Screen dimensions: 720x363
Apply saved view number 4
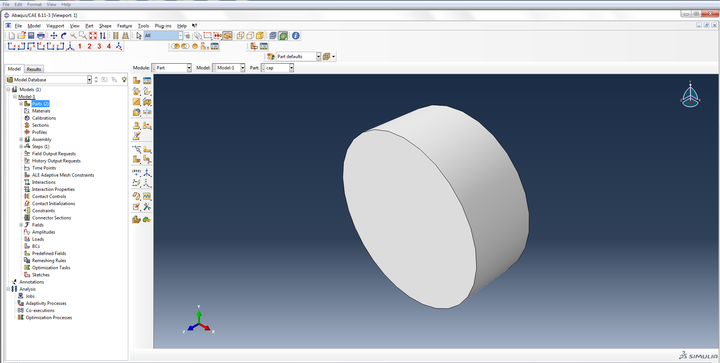pyautogui.click(x=109, y=46)
